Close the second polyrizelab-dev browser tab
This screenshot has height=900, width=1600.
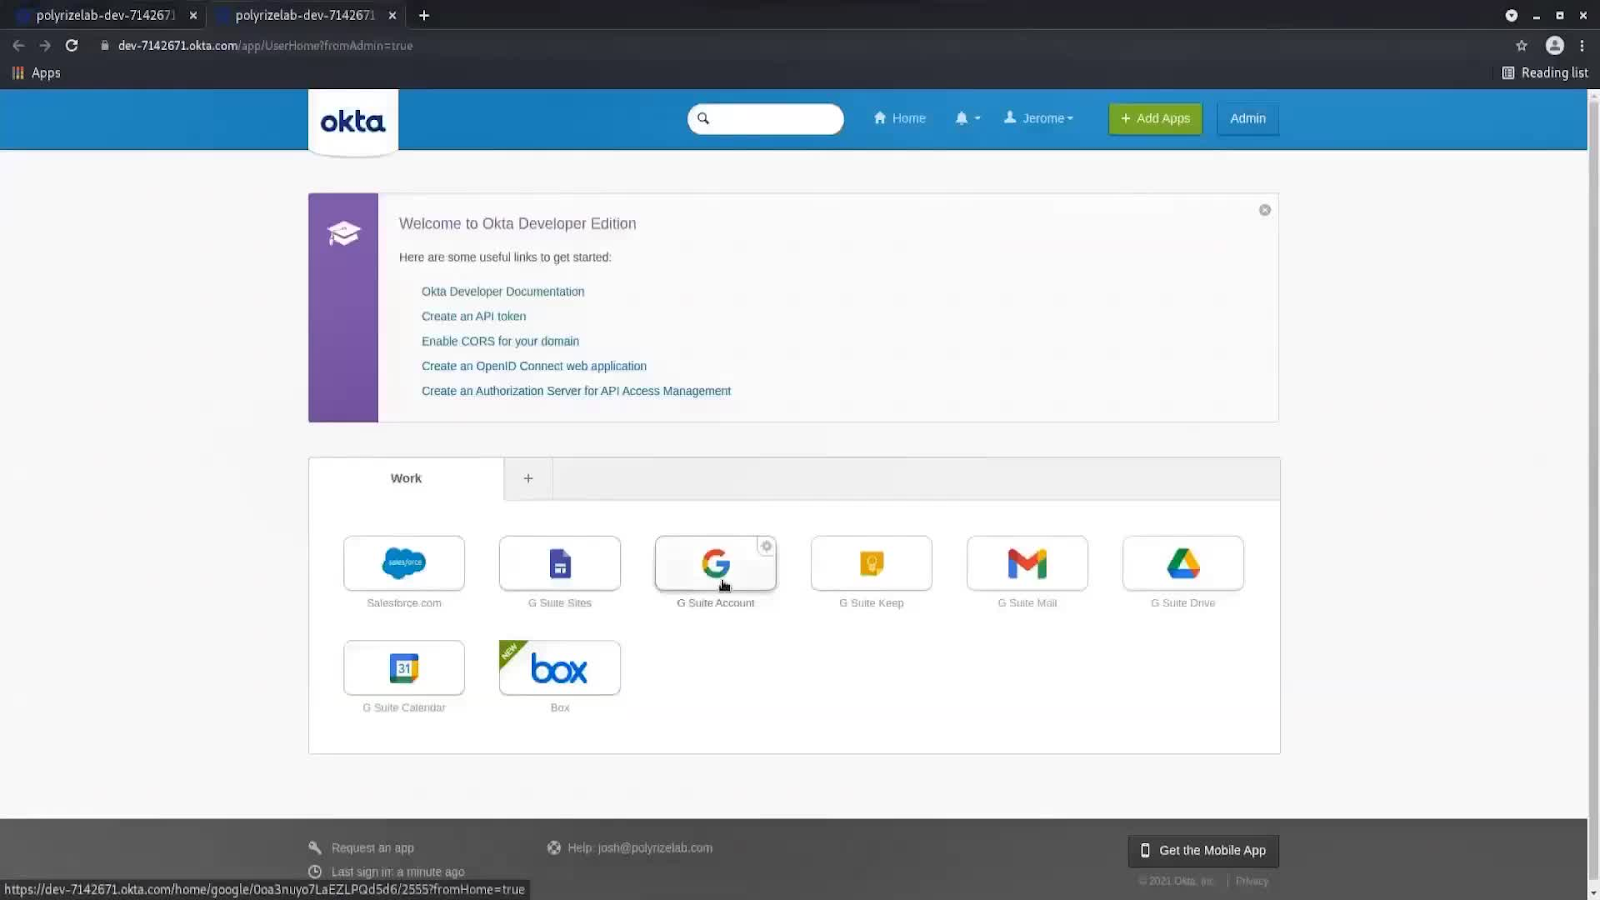[392, 15]
